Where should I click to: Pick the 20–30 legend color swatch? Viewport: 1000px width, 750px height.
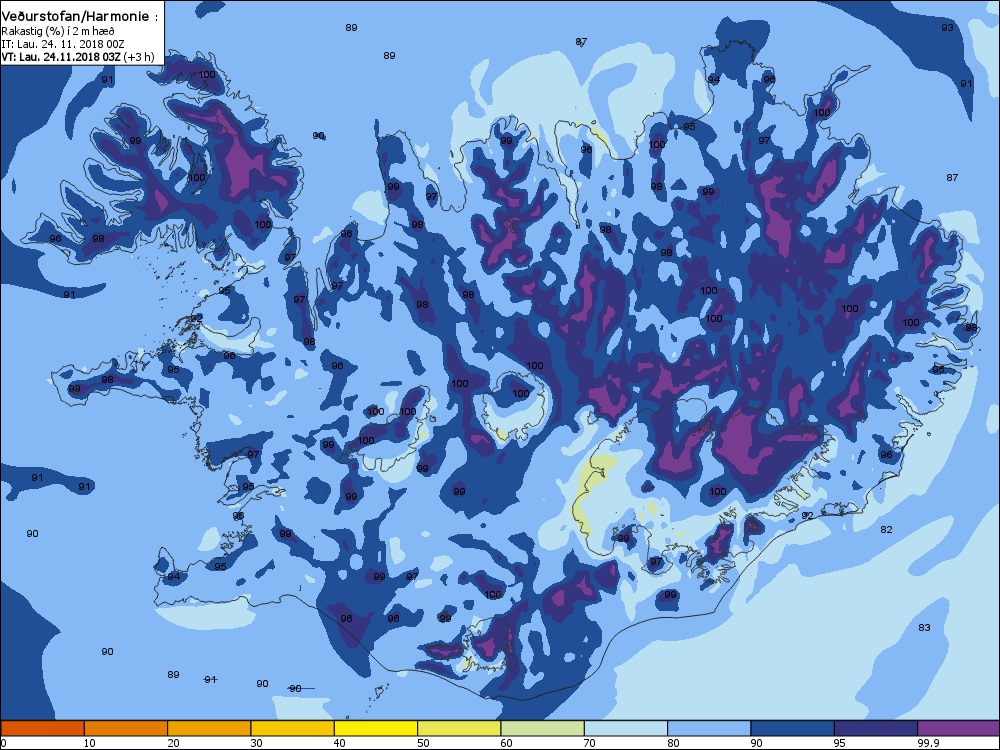(x=209, y=728)
